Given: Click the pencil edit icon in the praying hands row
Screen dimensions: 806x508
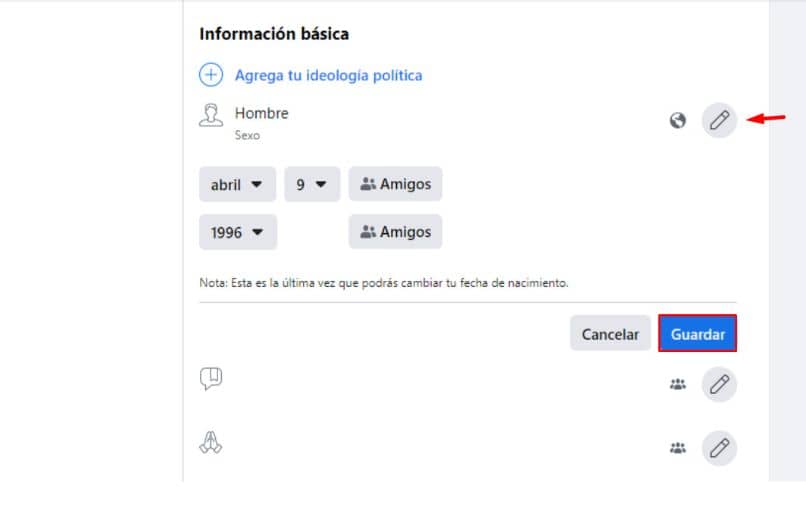Looking at the screenshot, I should tap(719, 449).
